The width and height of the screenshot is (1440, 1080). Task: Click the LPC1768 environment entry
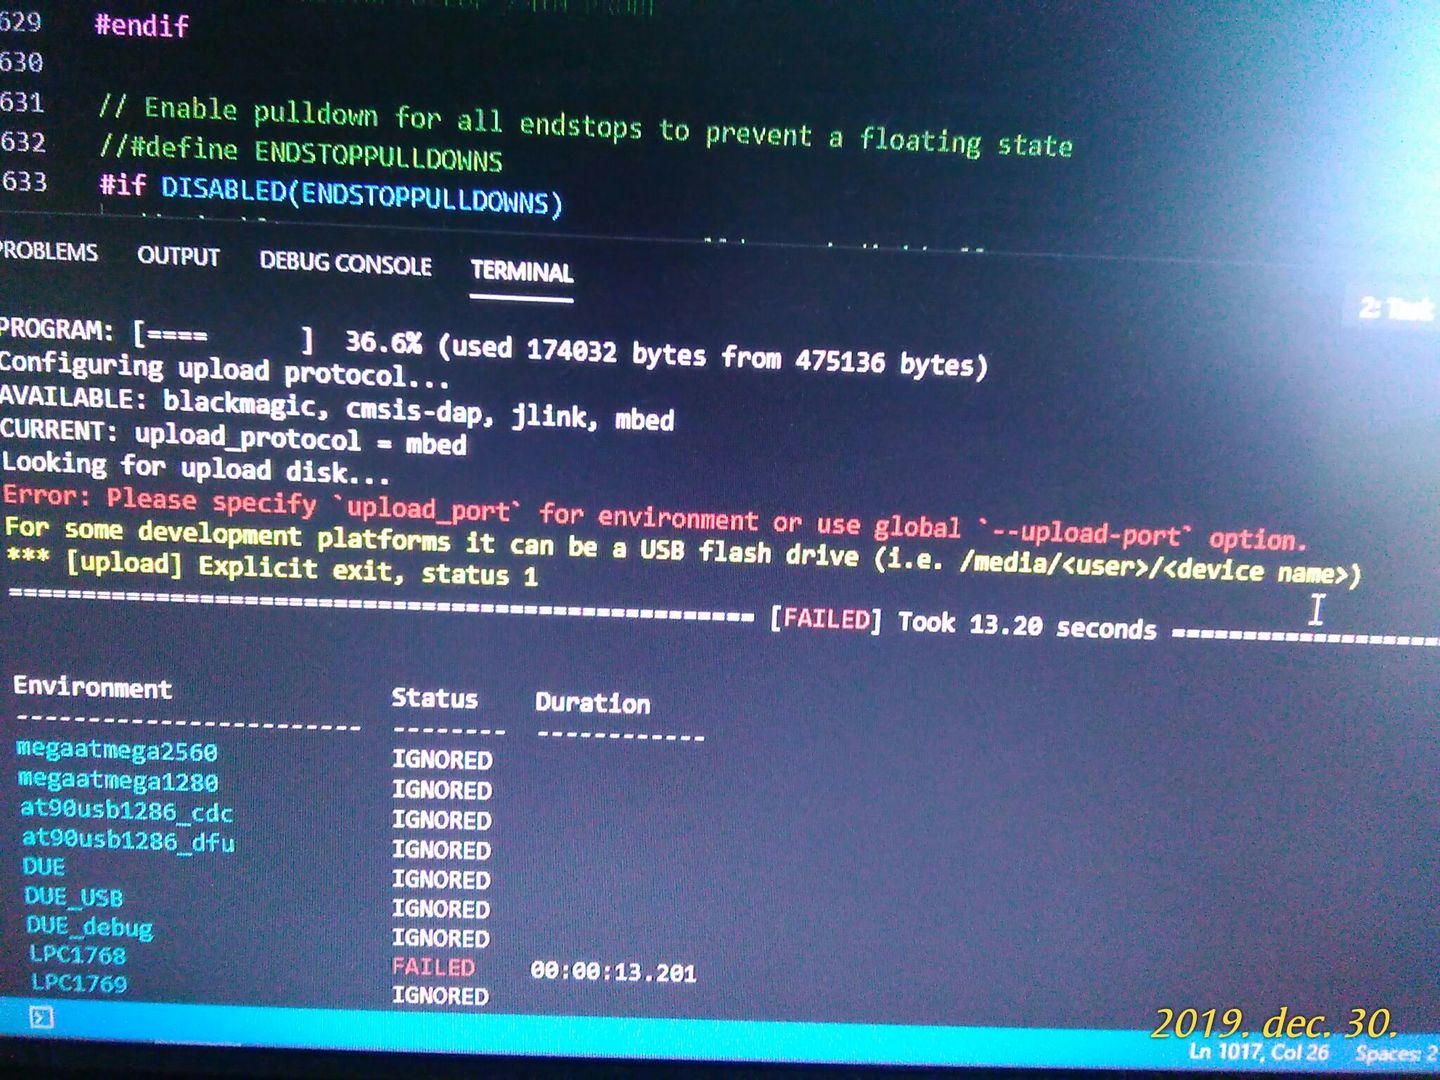(77, 955)
